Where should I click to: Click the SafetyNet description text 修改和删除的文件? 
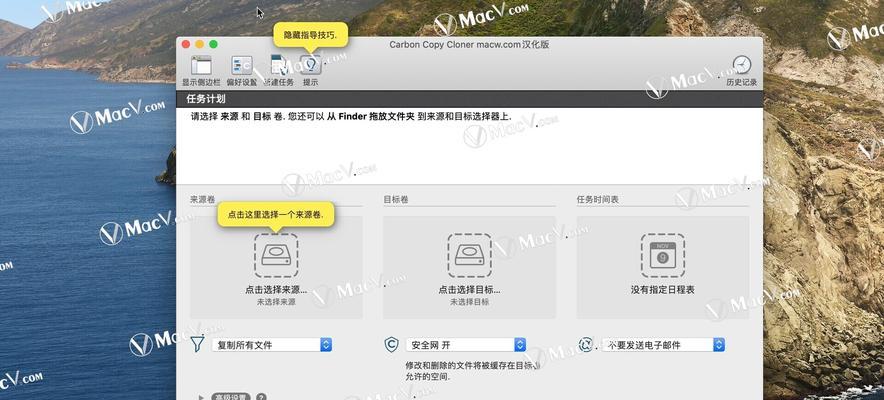pyautogui.click(x=472, y=371)
